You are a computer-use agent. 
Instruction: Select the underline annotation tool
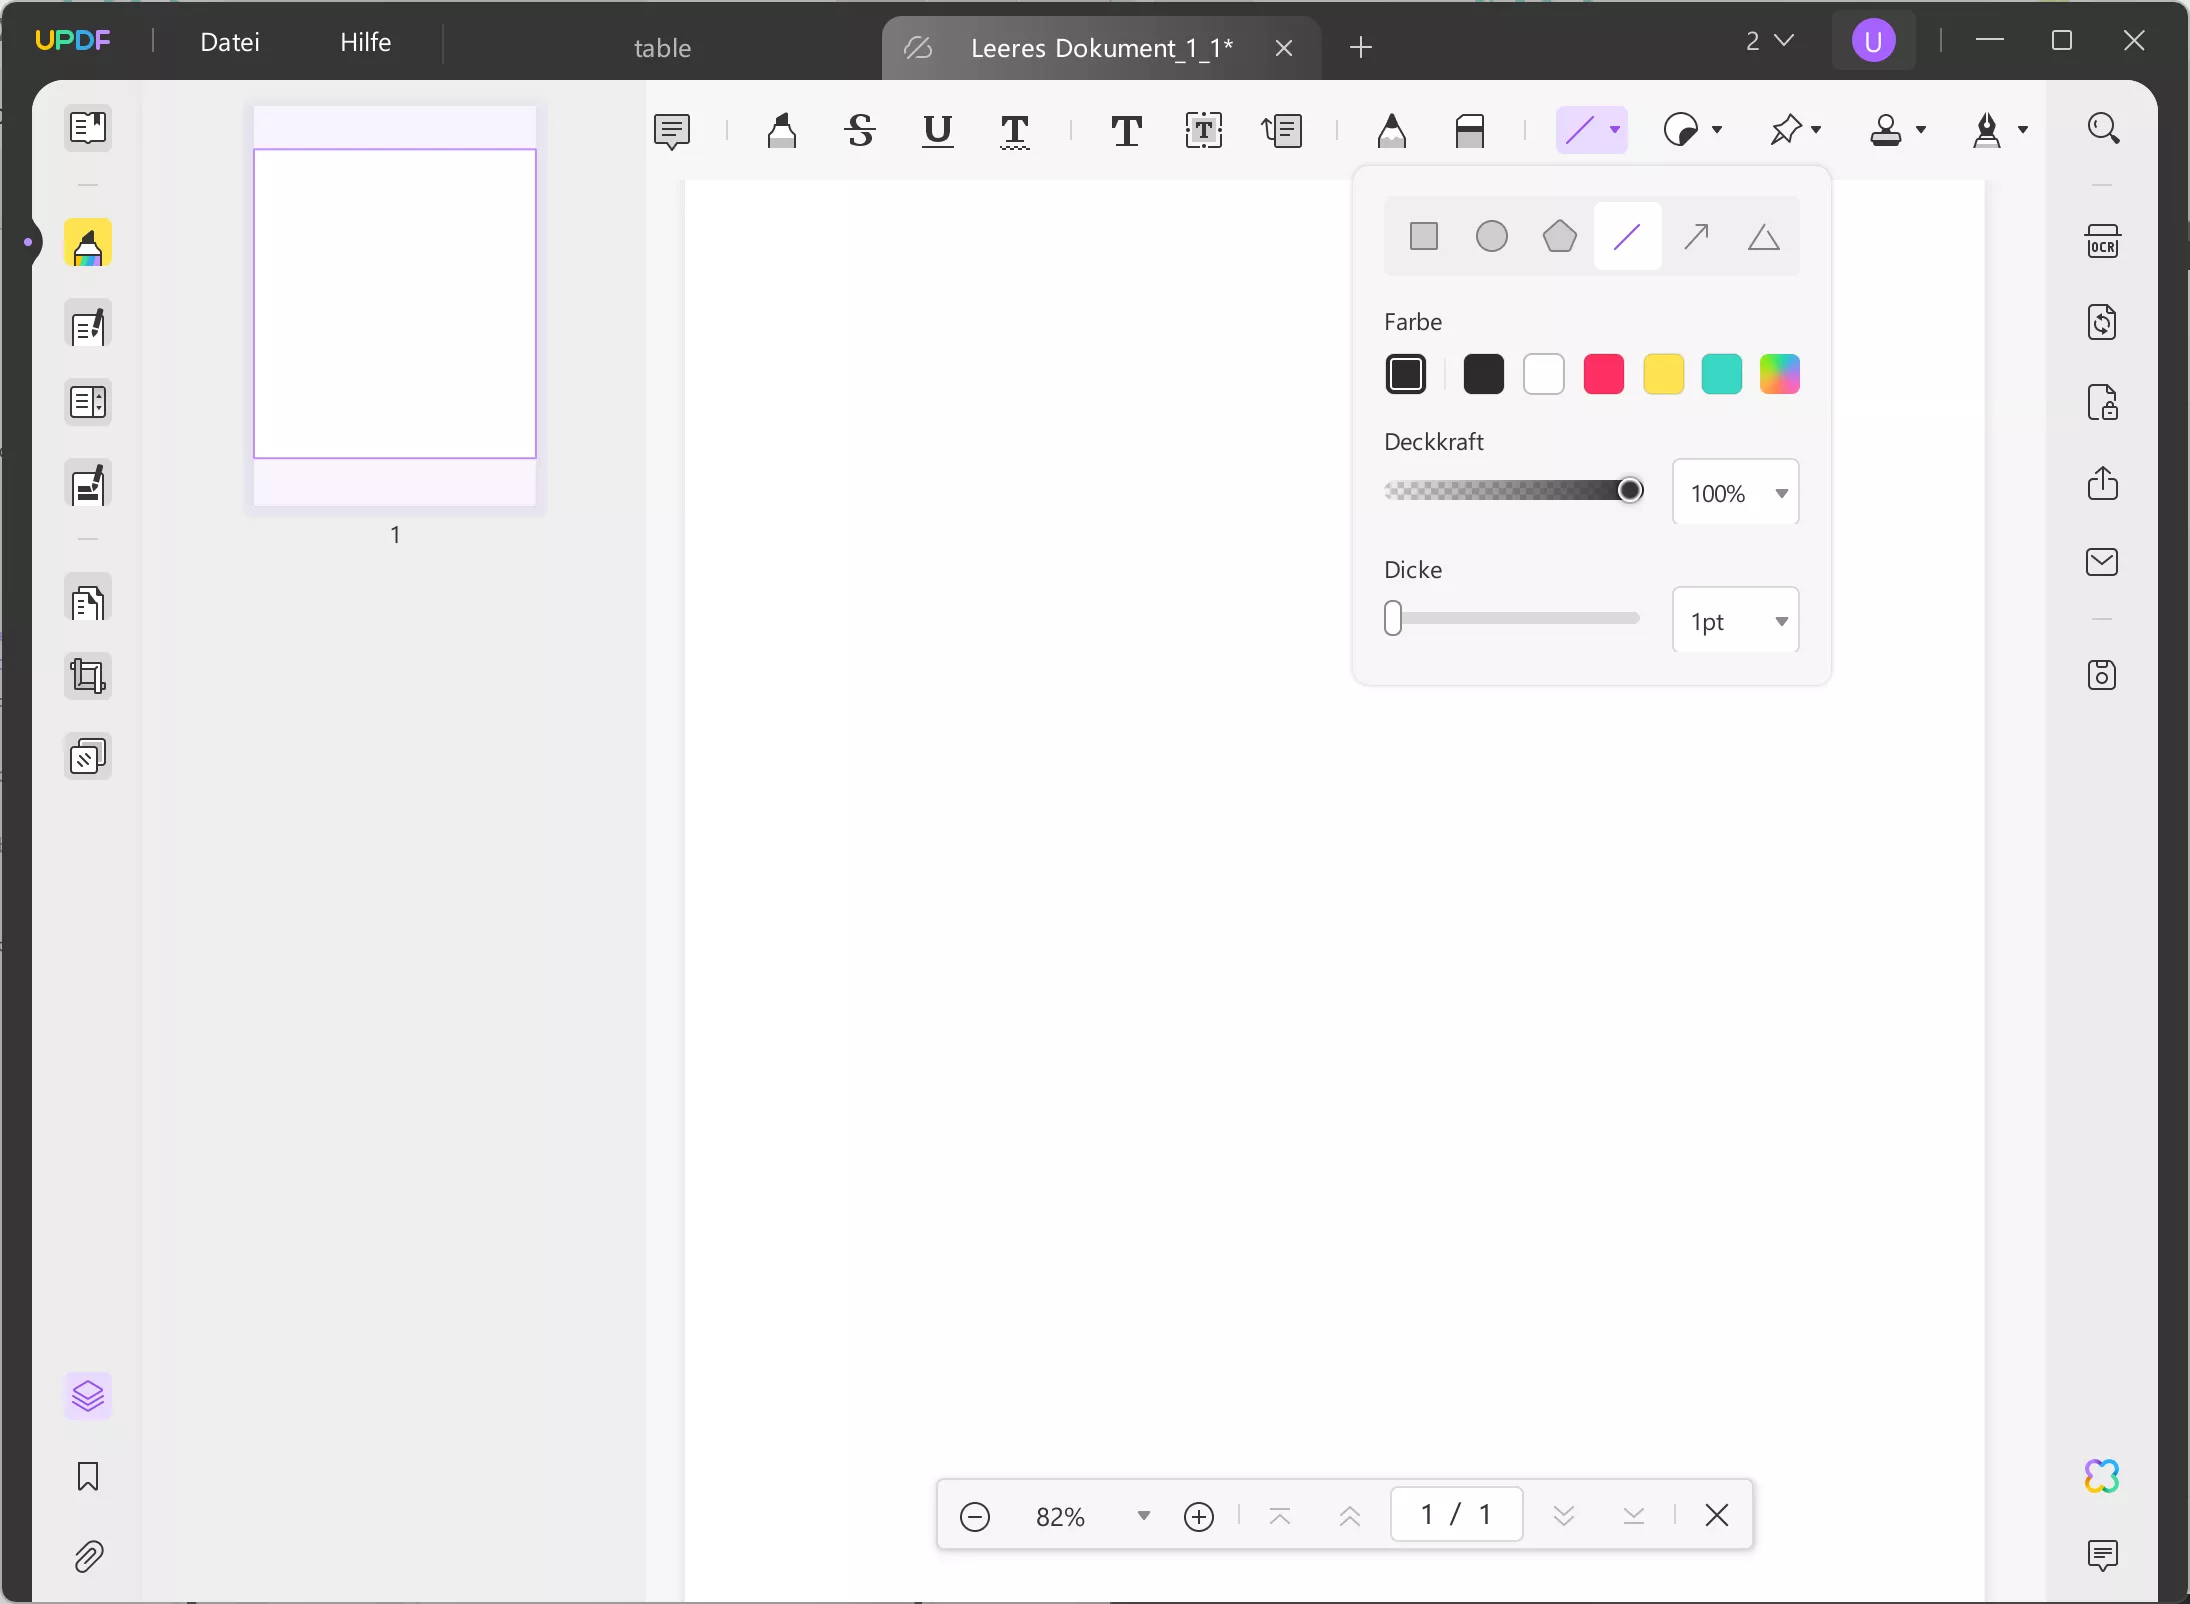937,130
